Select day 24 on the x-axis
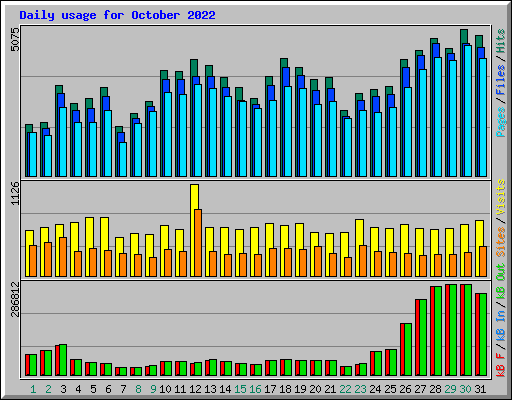The width and height of the screenshot is (512, 400). [x=375, y=389]
